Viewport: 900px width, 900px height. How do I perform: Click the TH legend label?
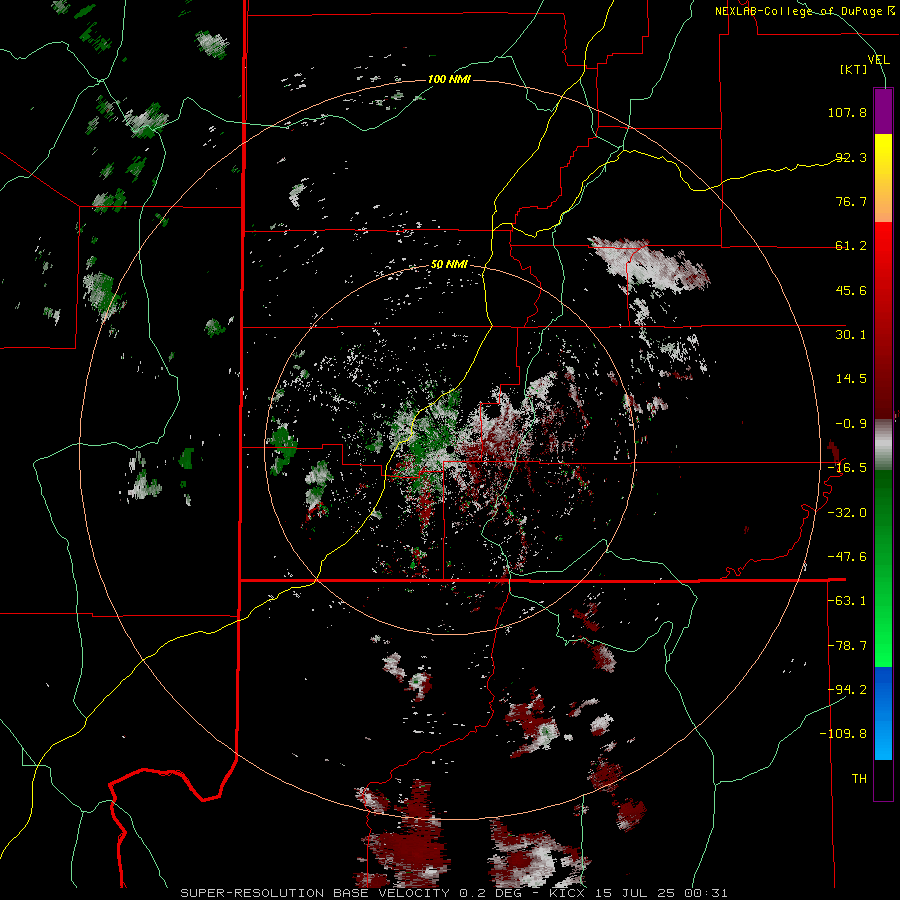[859, 779]
